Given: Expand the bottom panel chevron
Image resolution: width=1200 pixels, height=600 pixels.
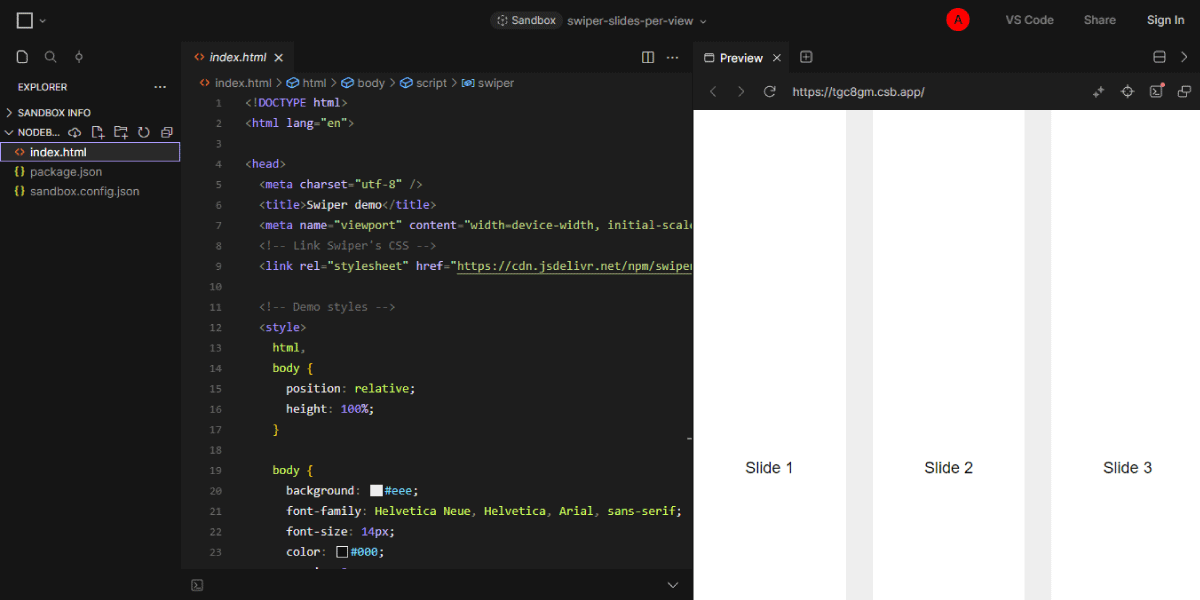Looking at the screenshot, I should [673, 585].
